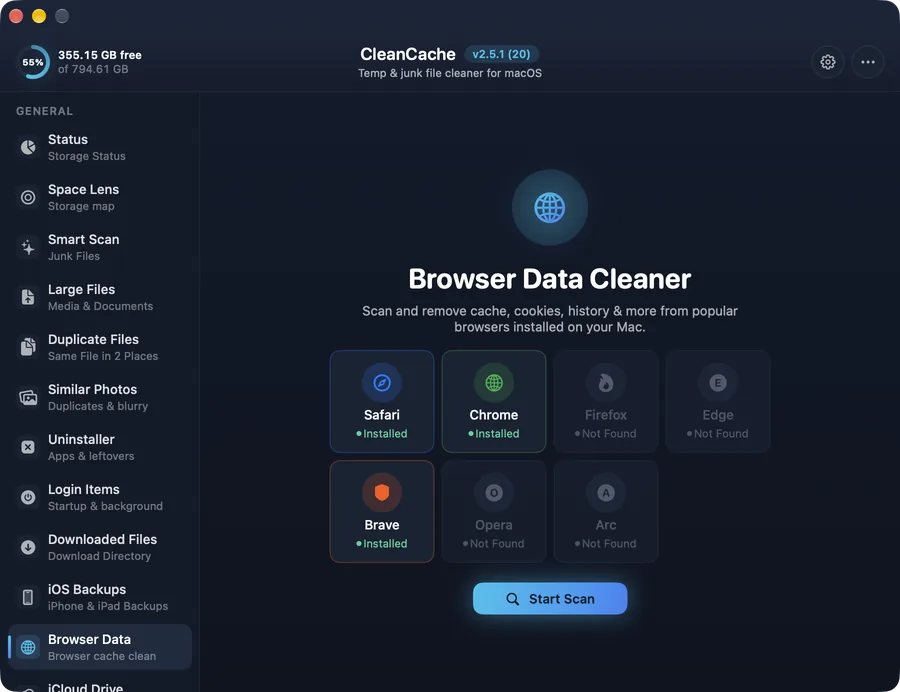Click Safari's Installed status label

tap(382, 434)
